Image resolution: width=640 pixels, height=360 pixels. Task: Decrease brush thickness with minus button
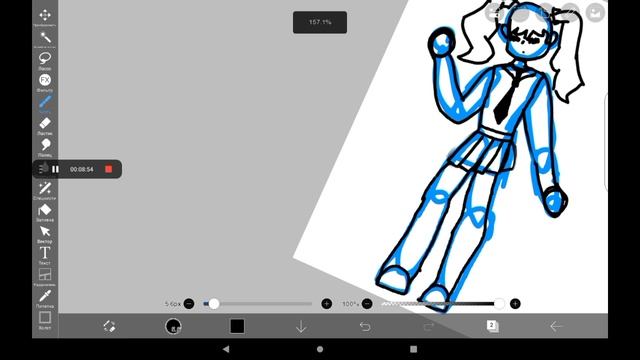pos(189,304)
